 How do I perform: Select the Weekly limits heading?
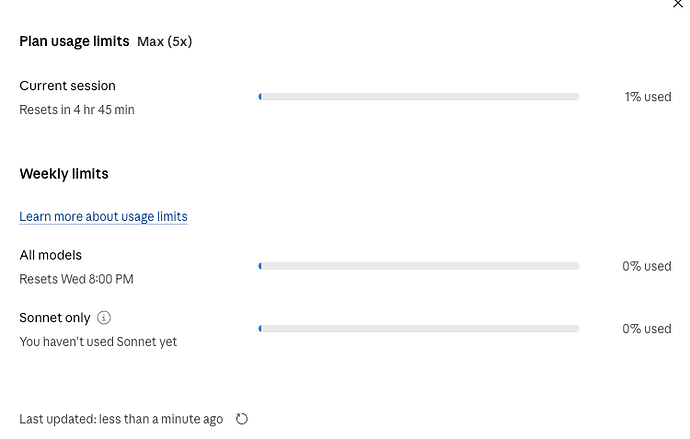pos(64,174)
